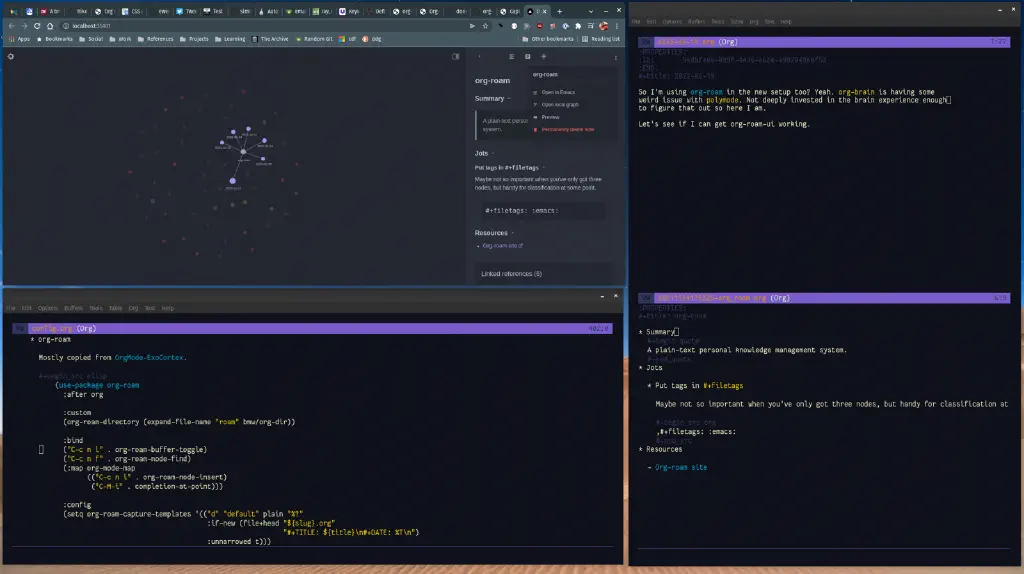Image resolution: width=1024 pixels, height=574 pixels.
Task: Follow the OrgMode-ExoCortex link in config.org
Action: click(x=149, y=358)
